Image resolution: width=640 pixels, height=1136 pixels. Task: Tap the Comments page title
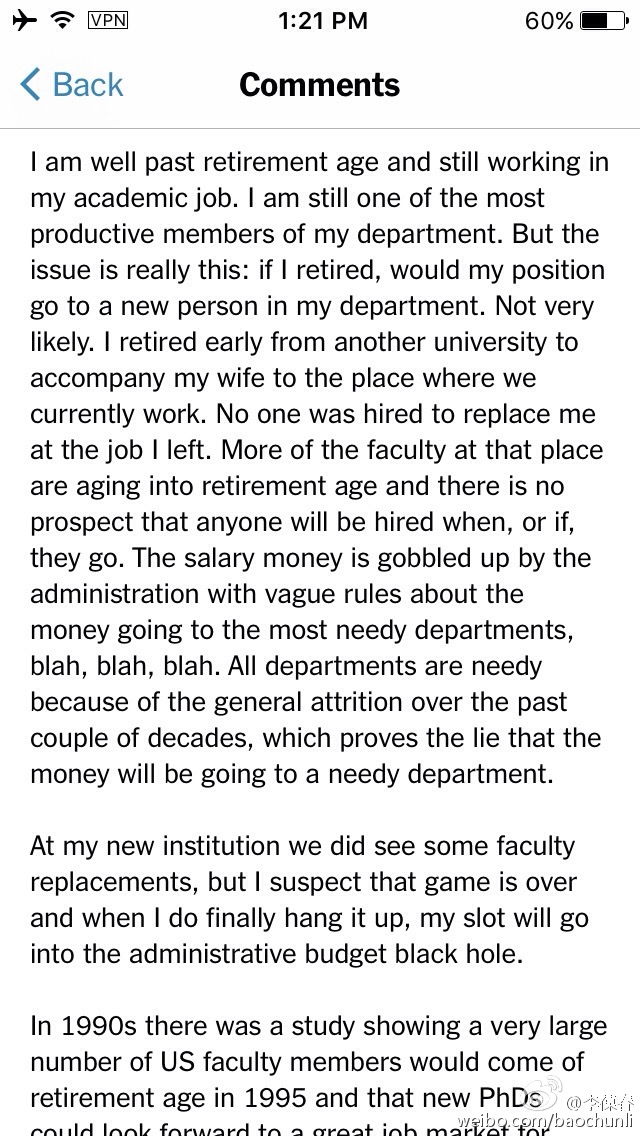[319, 85]
